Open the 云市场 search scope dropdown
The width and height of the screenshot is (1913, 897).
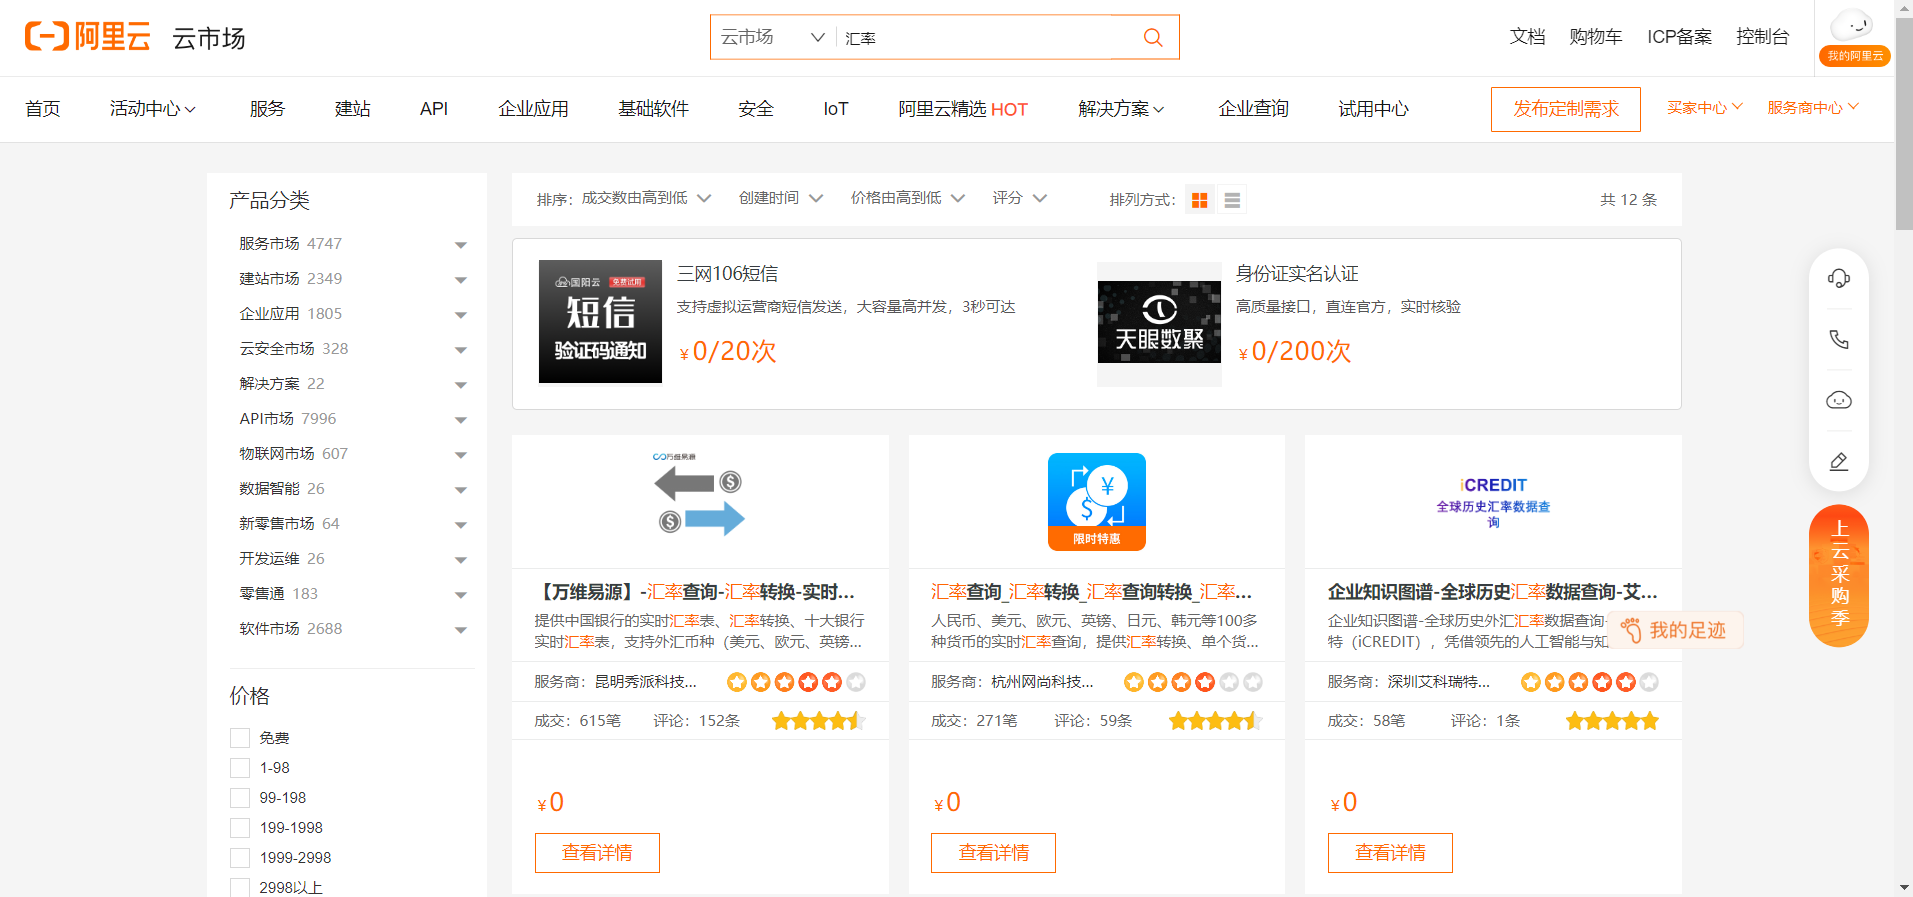(772, 37)
